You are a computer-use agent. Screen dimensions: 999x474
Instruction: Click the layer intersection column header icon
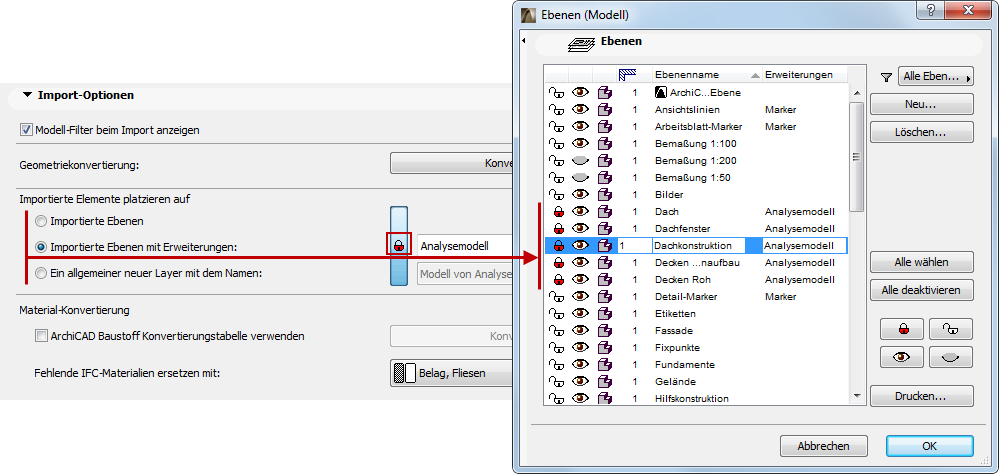click(x=627, y=75)
